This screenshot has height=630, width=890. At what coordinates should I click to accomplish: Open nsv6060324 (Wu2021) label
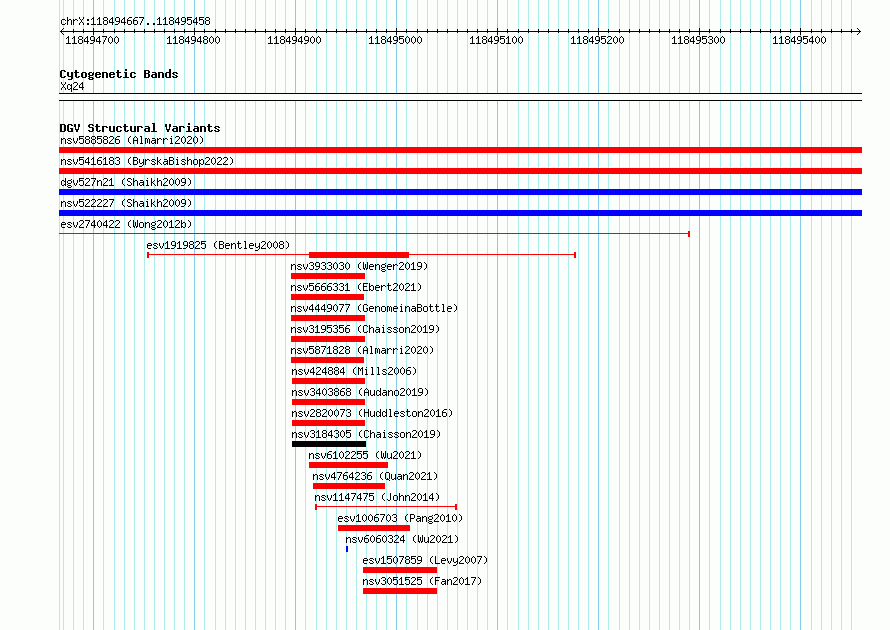tap(402, 539)
